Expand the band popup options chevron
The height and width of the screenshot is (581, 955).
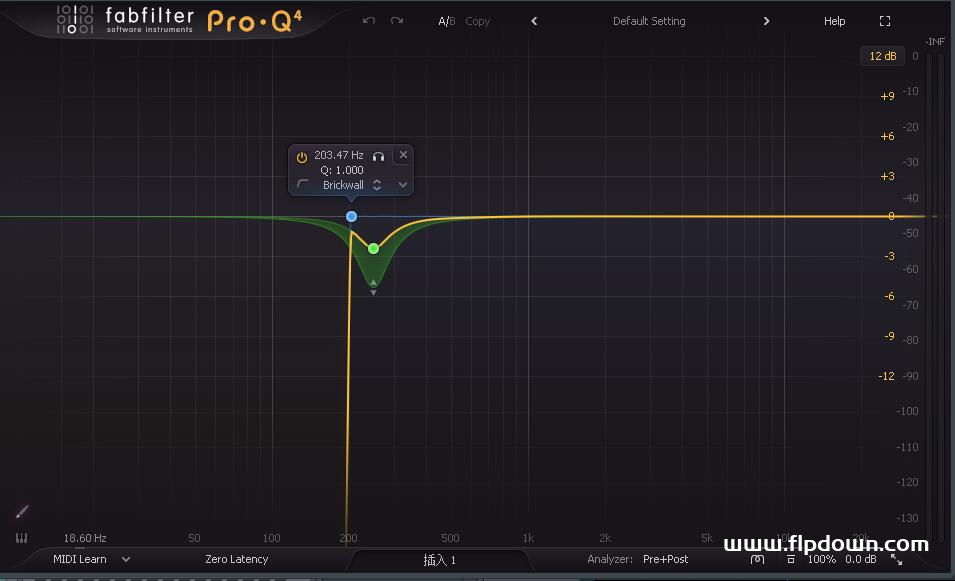pyautogui.click(x=403, y=185)
